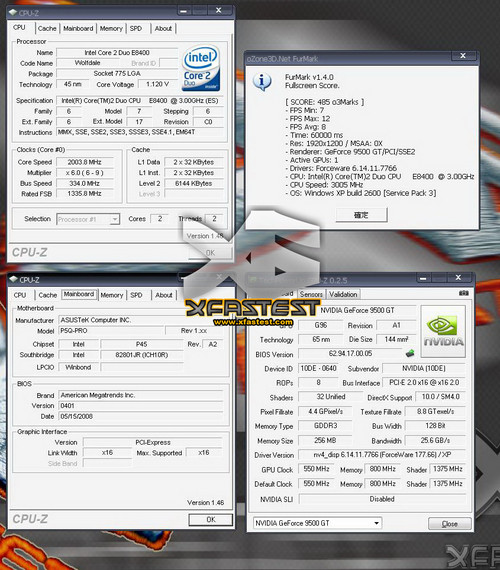The height and width of the screenshot is (570, 500).
Task: Switch to the Cache tab in the mainboard CPU-Z window
Action: [48, 295]
